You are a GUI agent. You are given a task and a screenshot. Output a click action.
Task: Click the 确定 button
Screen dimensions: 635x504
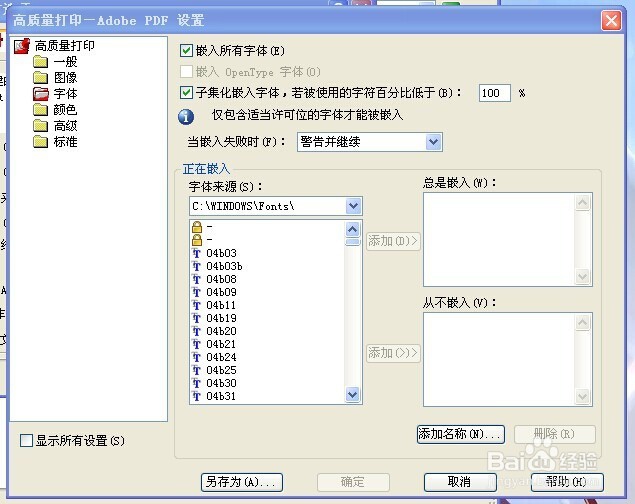[x=353, y=482]
